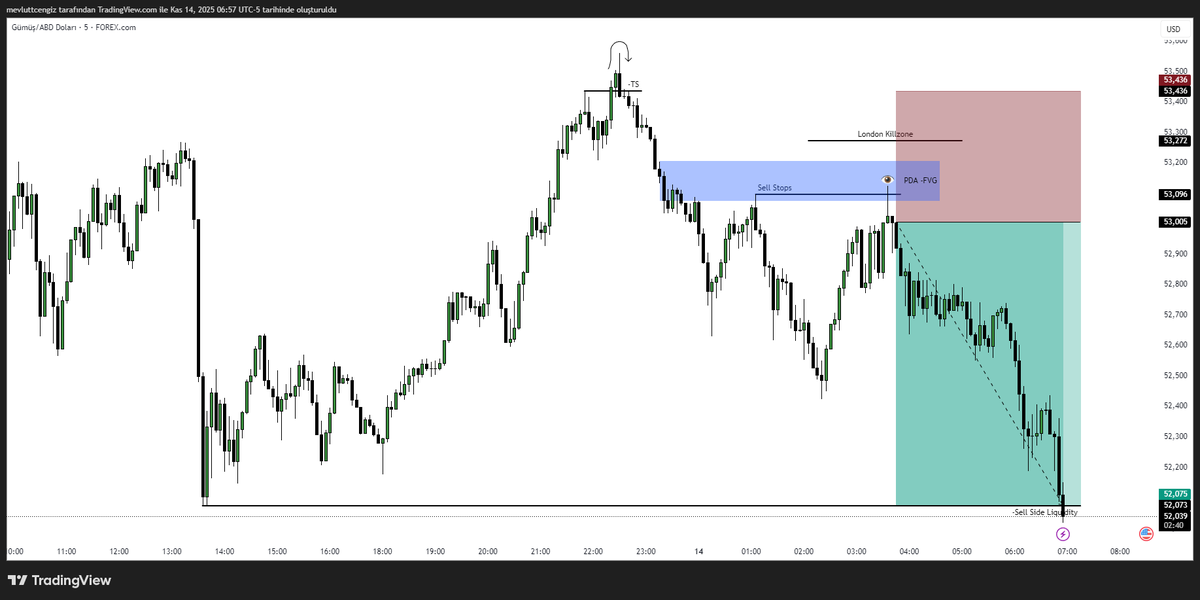Click the green 52,075 target price tag
Viewport: 1200px width, 600px height.
[x=1175, y=494]
